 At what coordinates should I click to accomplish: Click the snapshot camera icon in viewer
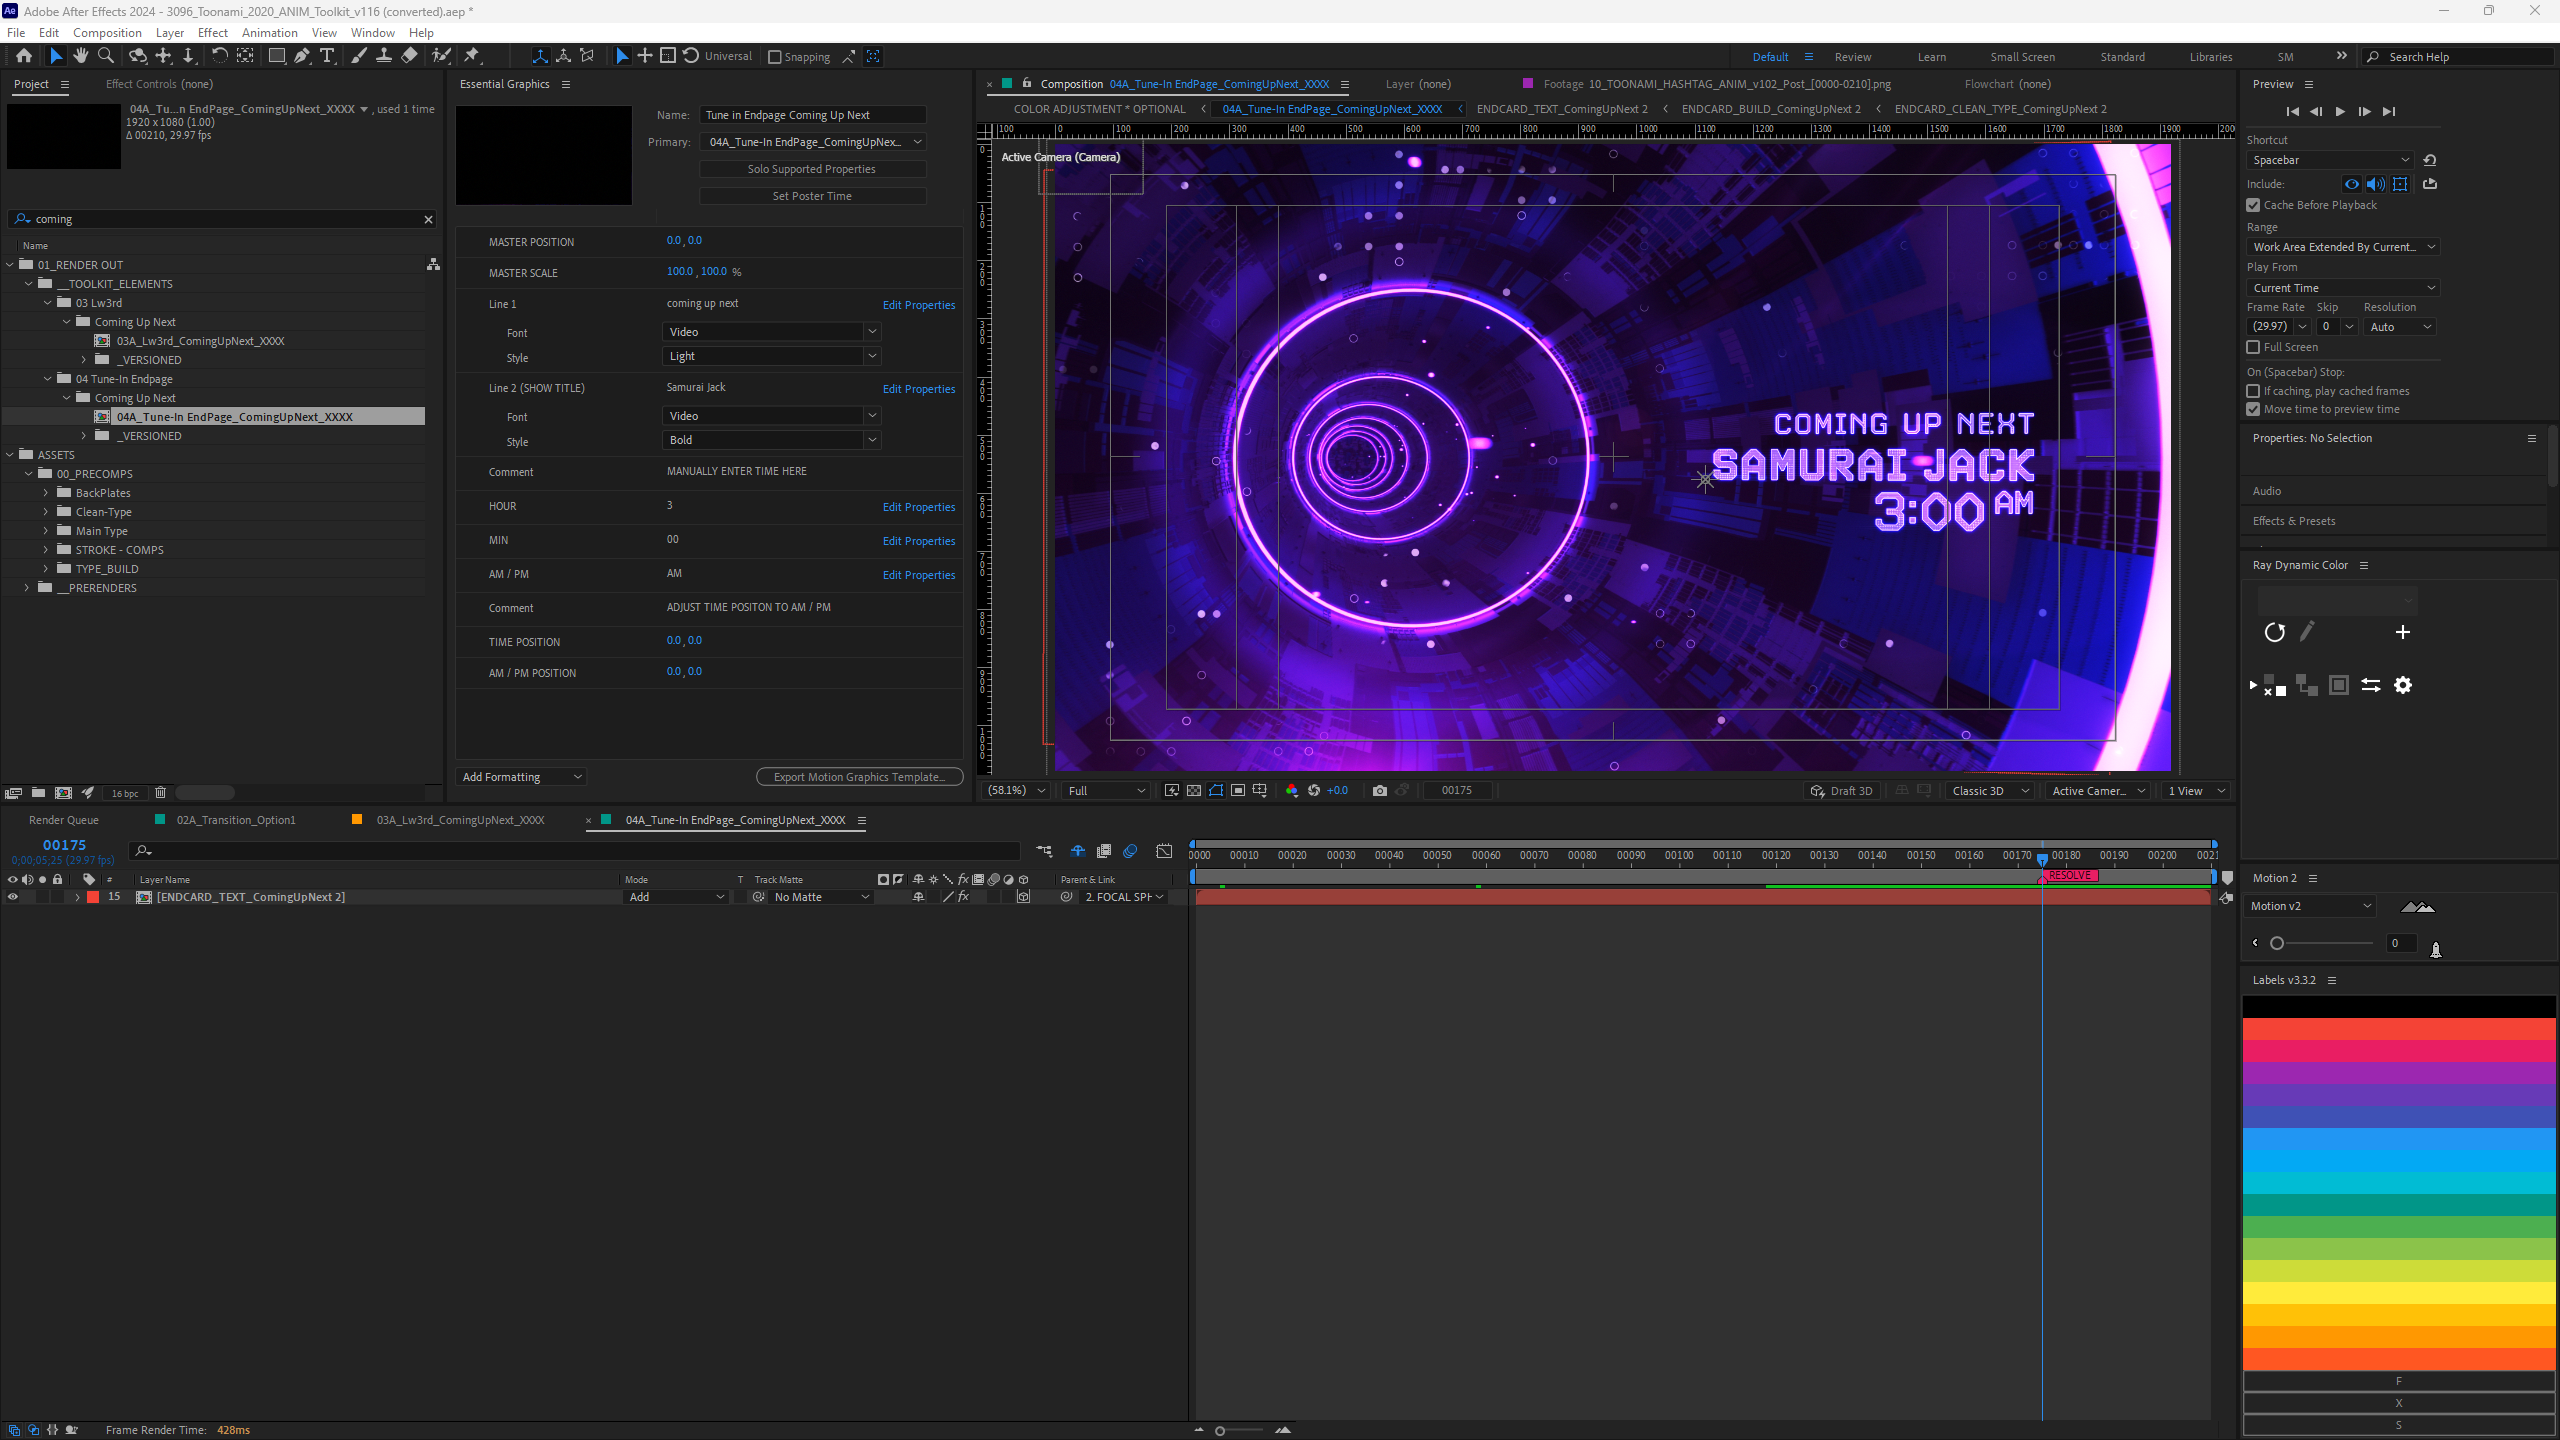(1380, 790)
